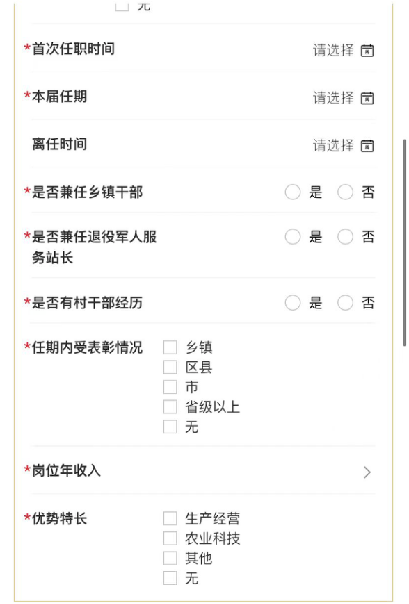
Task: Select 是 for 是否兼任退役军人服务站长
Action: tap(292, 237)
